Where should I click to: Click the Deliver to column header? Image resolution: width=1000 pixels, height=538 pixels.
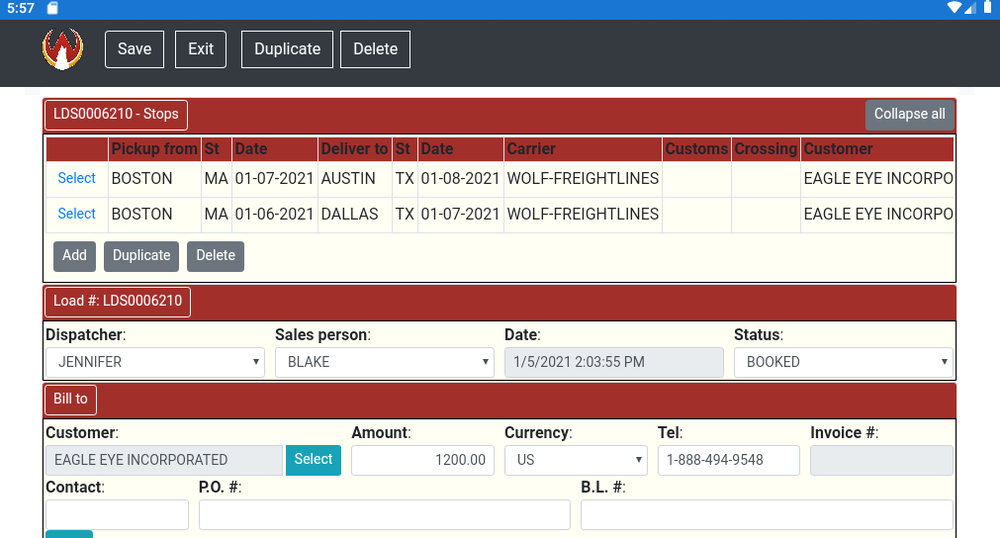pyautogui.click(x=355, y=149)
